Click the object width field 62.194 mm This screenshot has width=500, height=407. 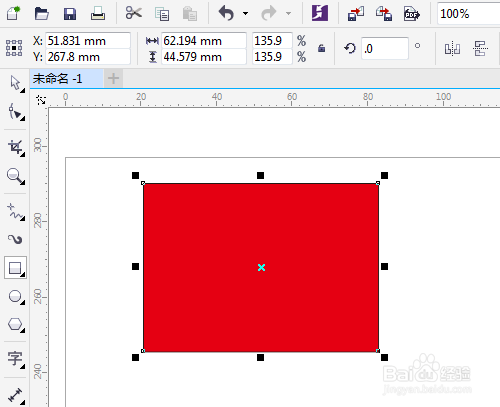point(204,41)
